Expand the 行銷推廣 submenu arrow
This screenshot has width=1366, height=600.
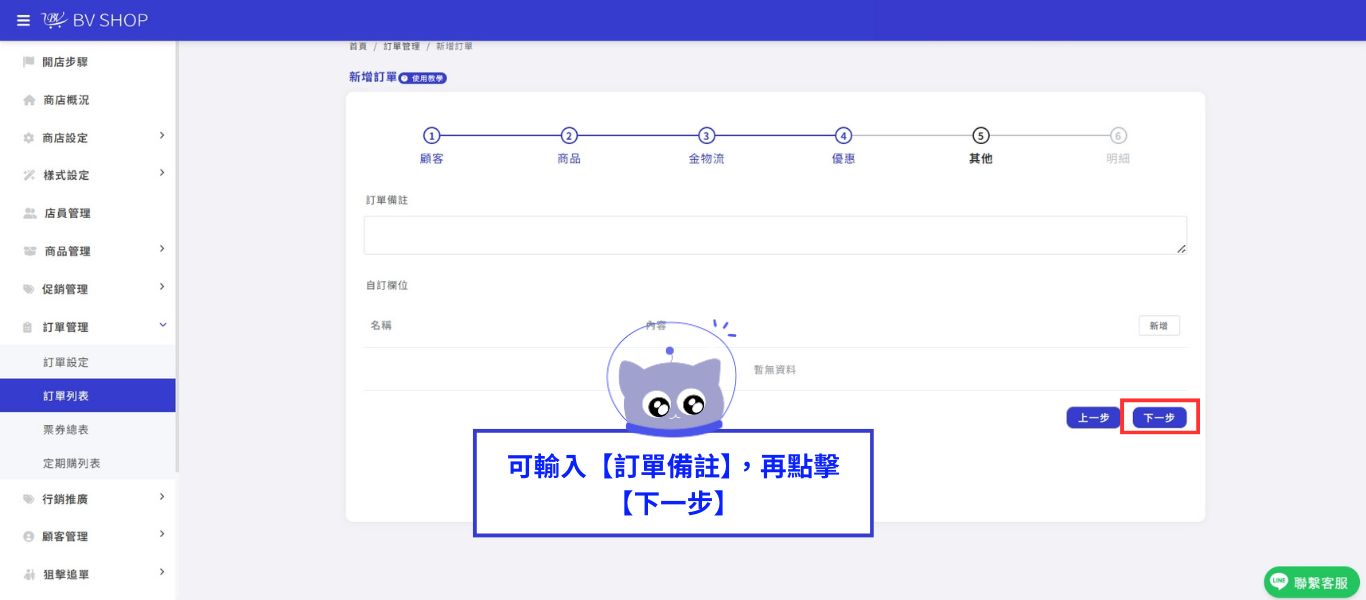click(162, 497)
